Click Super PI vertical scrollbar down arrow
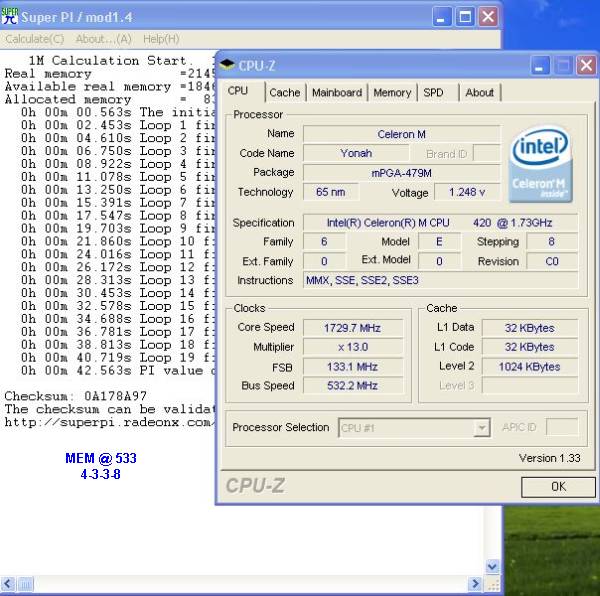 click(x=492, y=566)
